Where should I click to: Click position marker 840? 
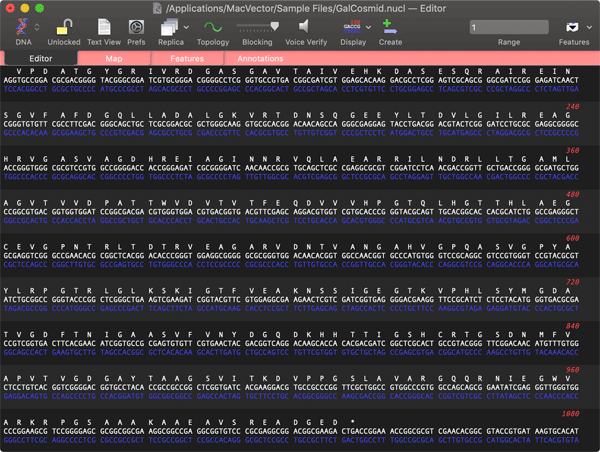572,326
